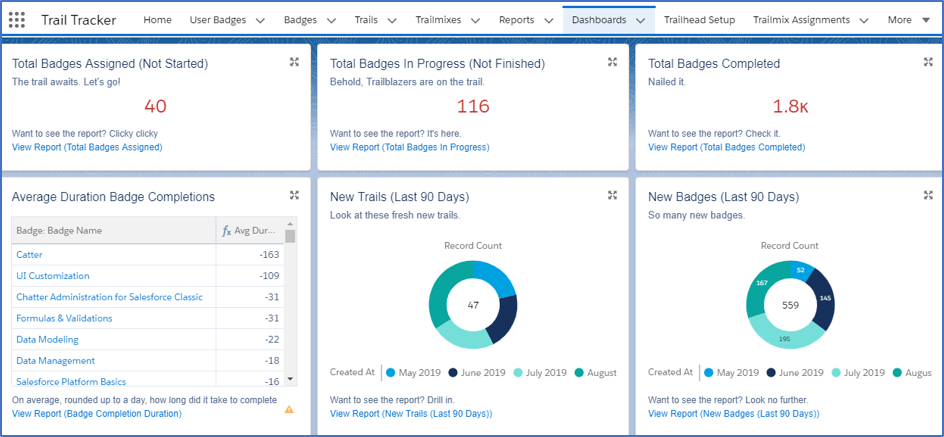Expand the New Badges widget
Screen dimensions: 944x437
tap(928, 194)
